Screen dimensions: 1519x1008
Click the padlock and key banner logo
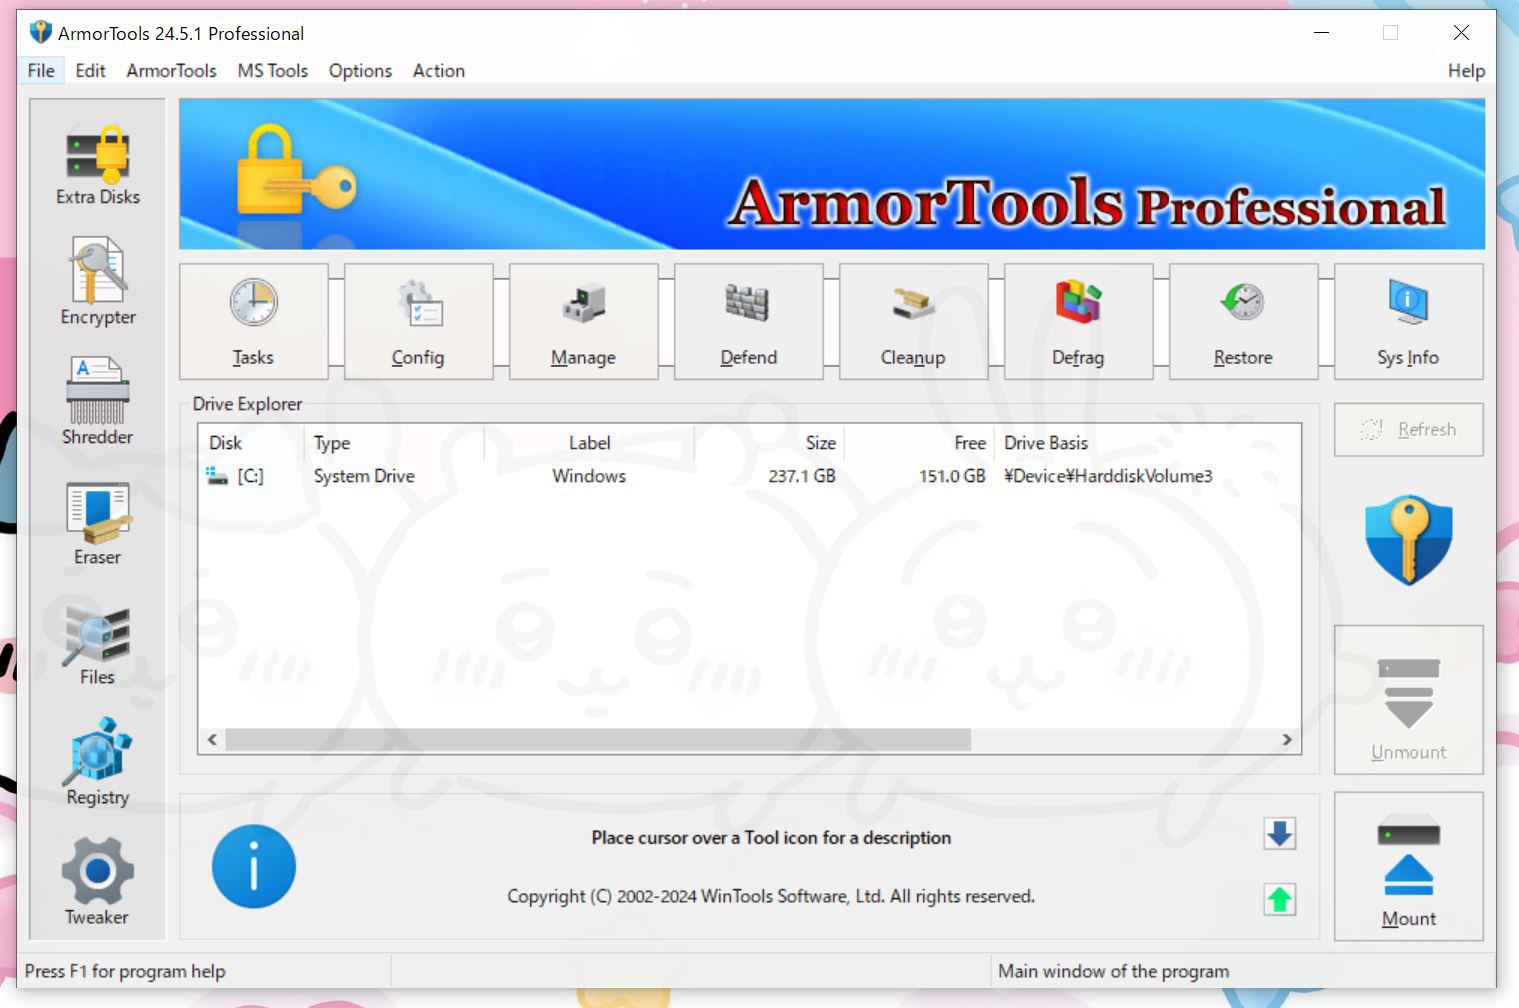pos(296,170)
